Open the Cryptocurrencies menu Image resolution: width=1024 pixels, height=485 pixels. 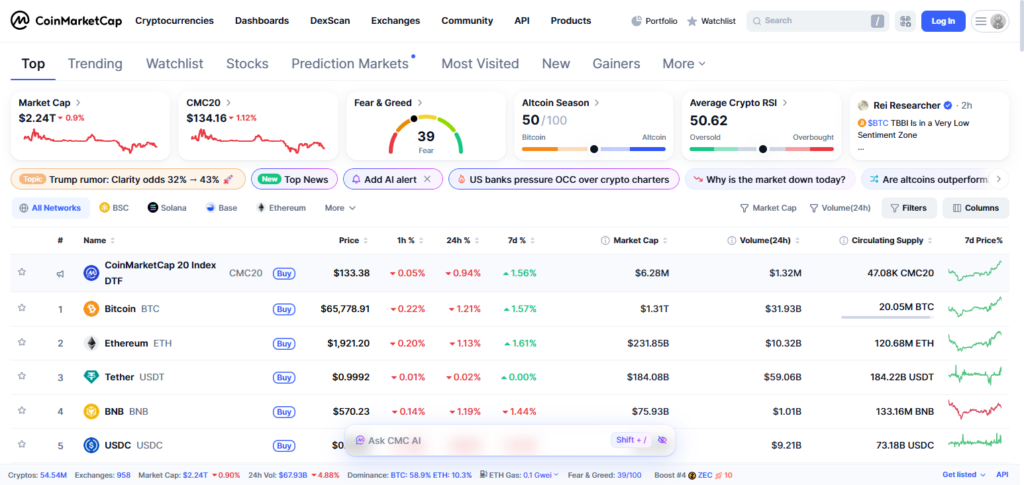point(174,21)
